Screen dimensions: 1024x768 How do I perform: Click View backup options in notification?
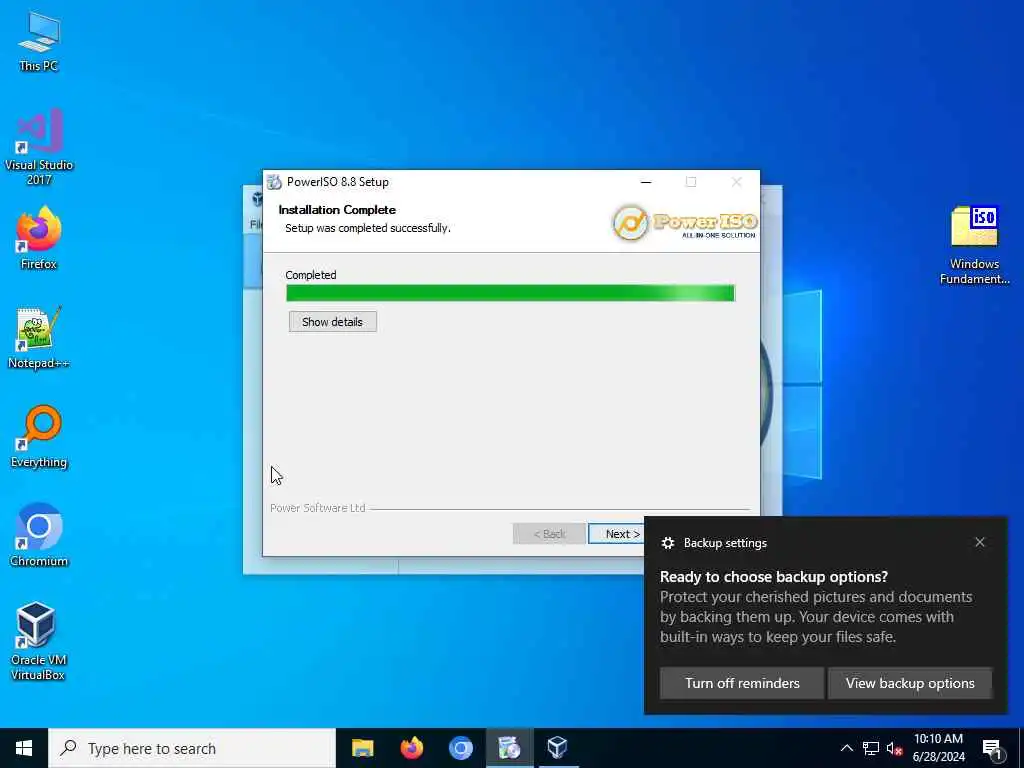click(910, 683)
